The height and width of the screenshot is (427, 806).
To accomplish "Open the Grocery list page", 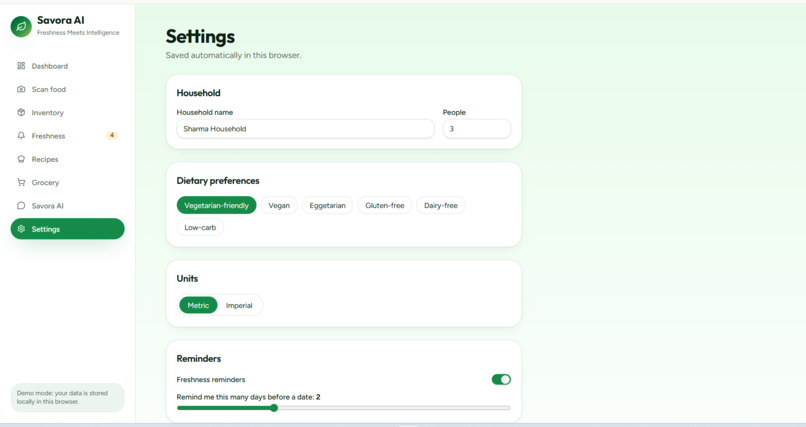I will (67, 182).
